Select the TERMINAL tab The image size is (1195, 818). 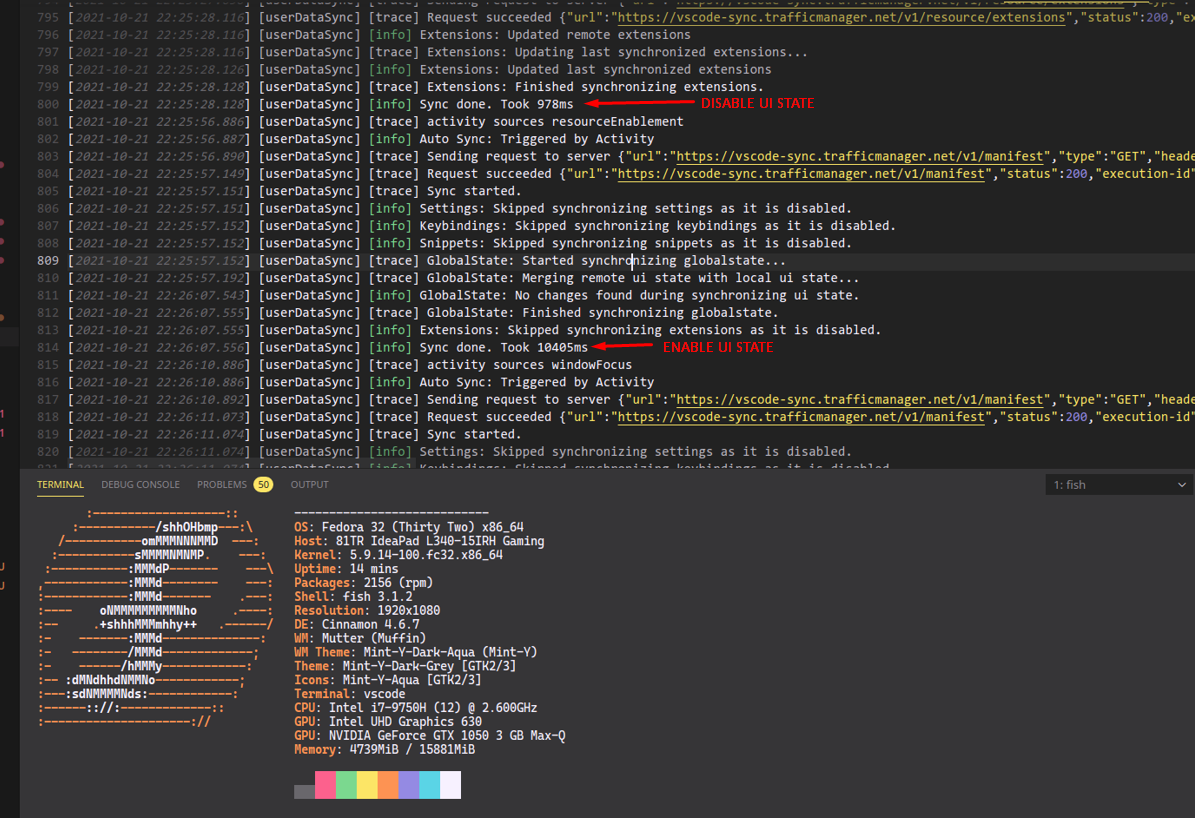(60, 484)
